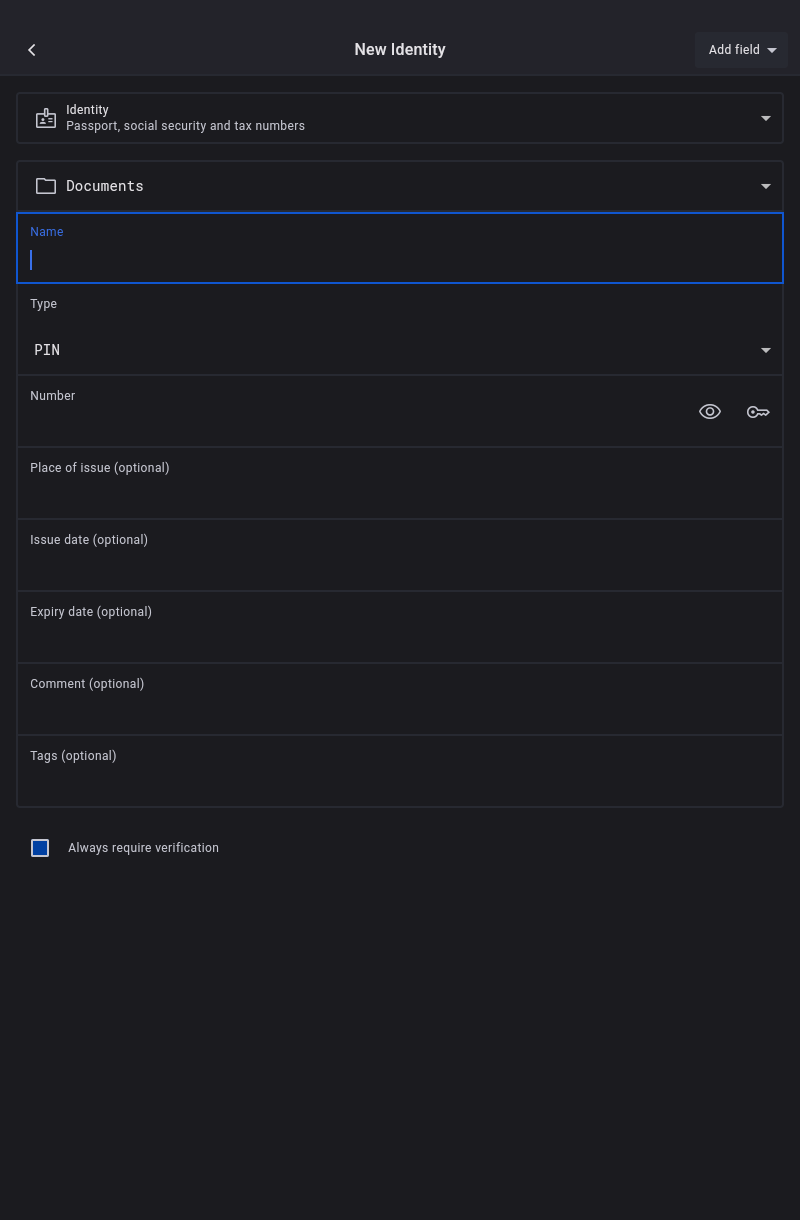Click the Always require verification label
The image size is (800, 1220).
(143, 848)
